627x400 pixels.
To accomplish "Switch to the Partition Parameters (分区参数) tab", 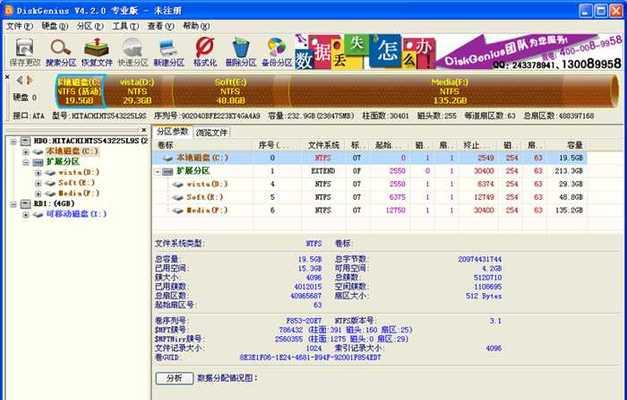I will coord(172,132).
